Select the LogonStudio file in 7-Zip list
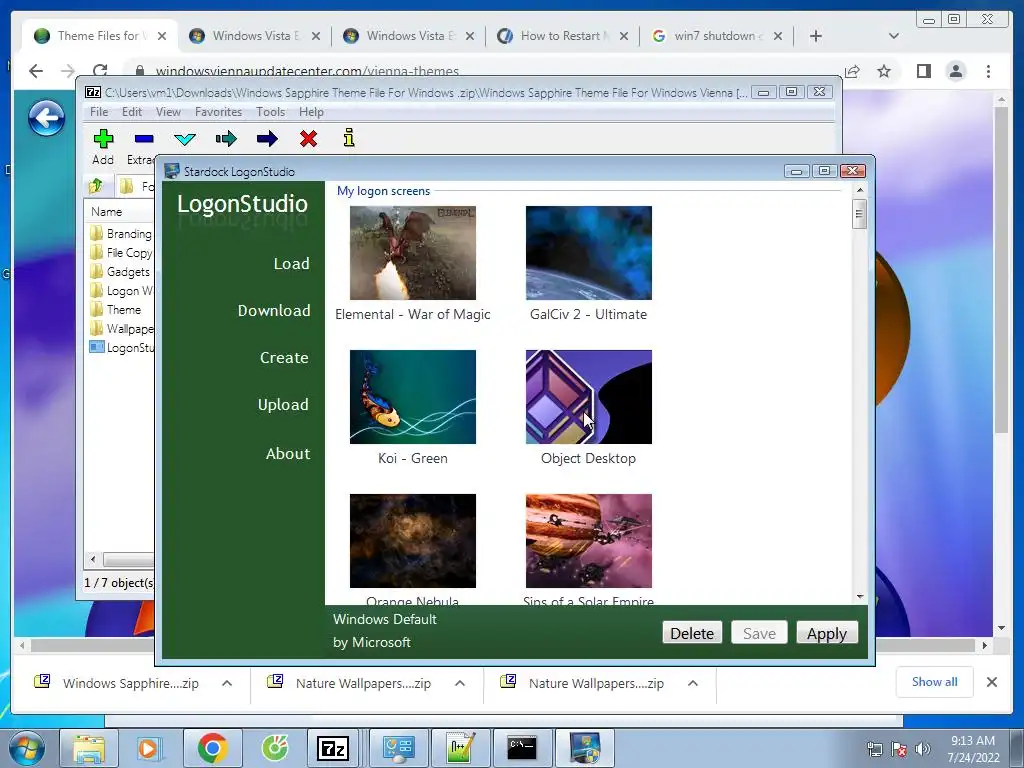This screenshot has width=1024, height=768. [121, 347]
